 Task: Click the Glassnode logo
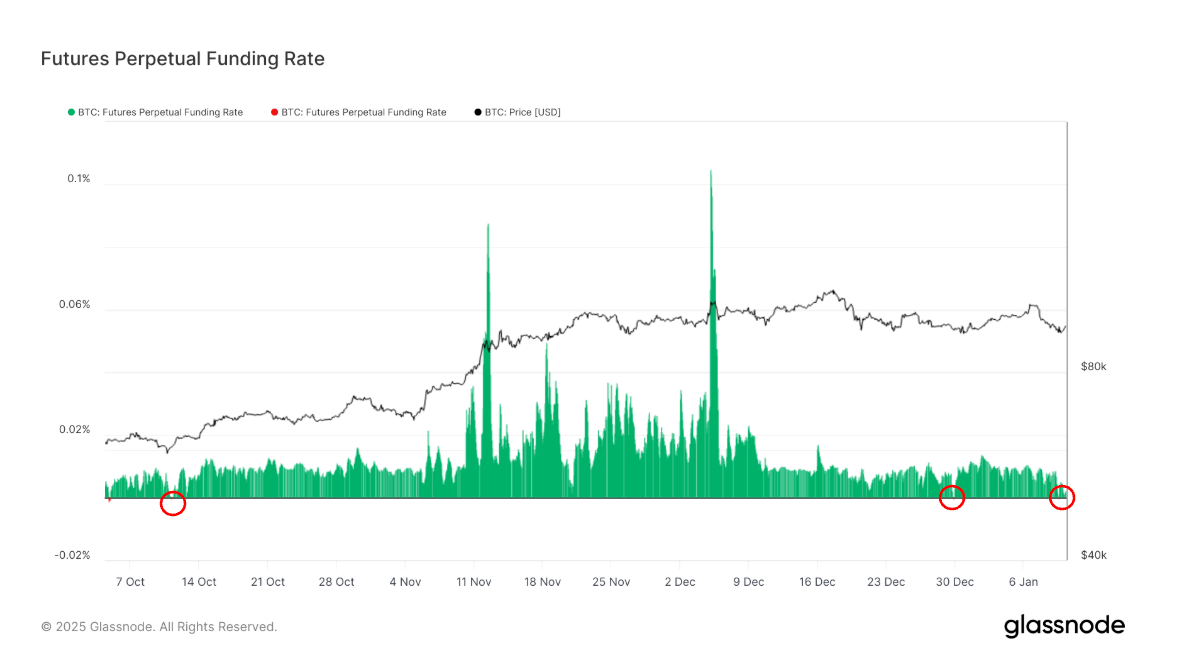[1064, 626]
